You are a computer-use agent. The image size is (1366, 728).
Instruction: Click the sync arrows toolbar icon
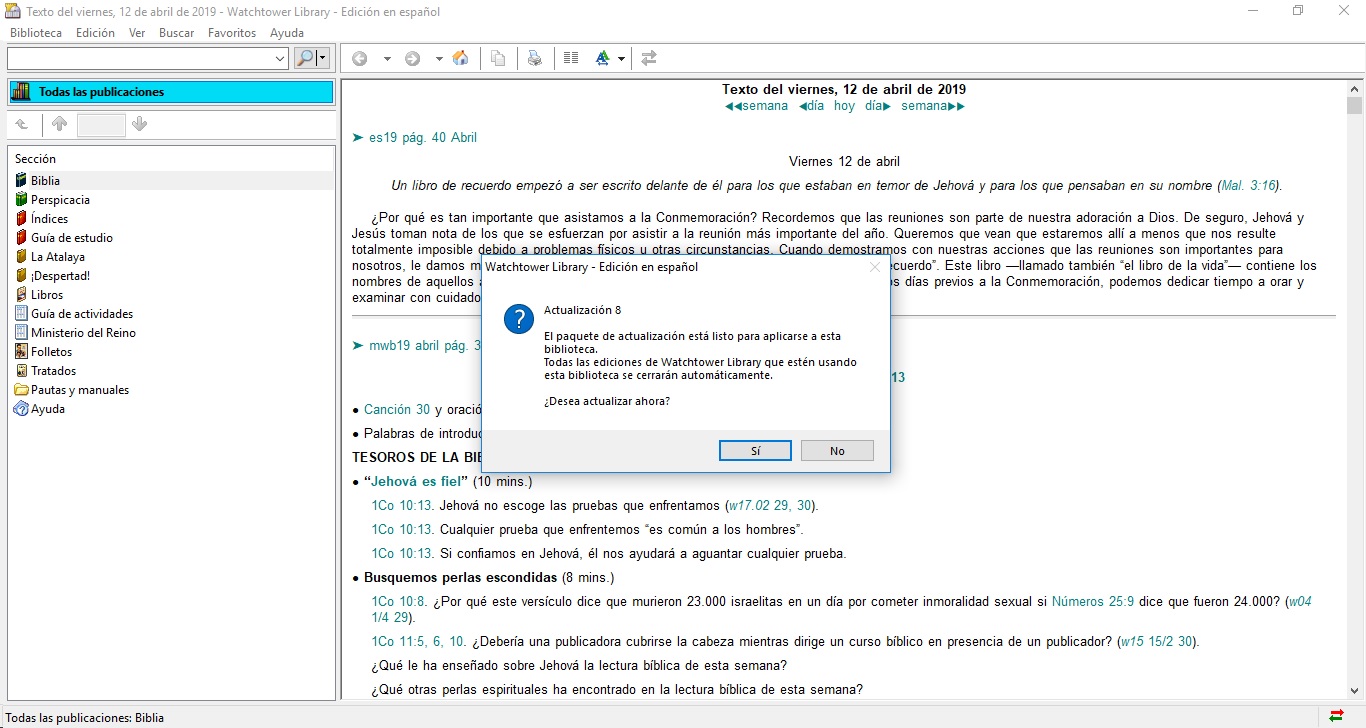click(x=649, y=59)
